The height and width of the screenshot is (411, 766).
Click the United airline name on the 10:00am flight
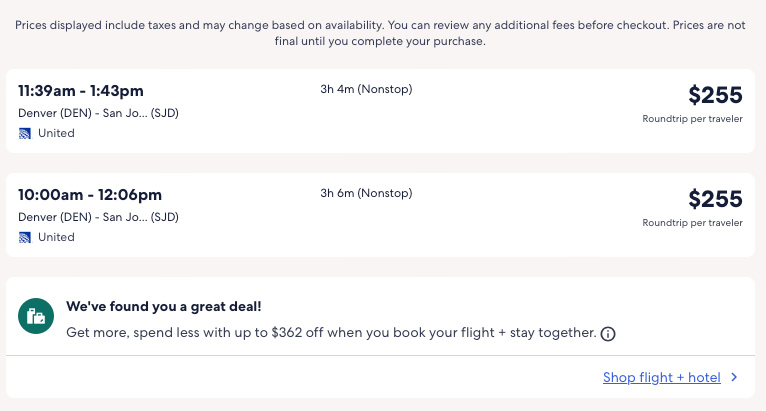[x=56, y=237]
